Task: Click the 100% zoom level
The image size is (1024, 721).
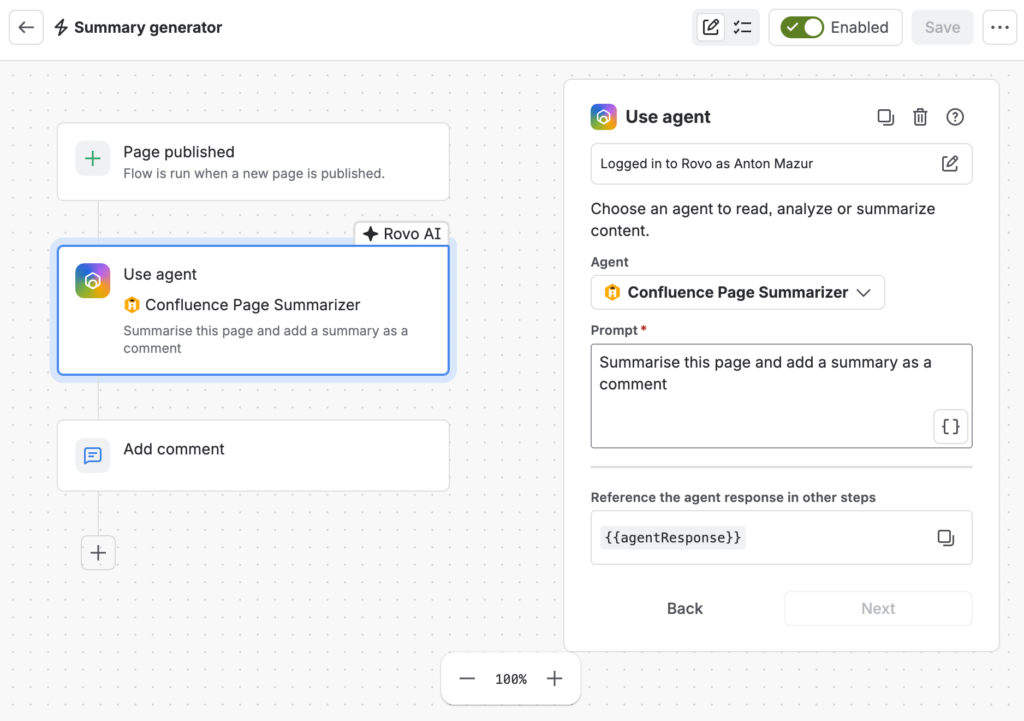Action: [x=511, y=679]
